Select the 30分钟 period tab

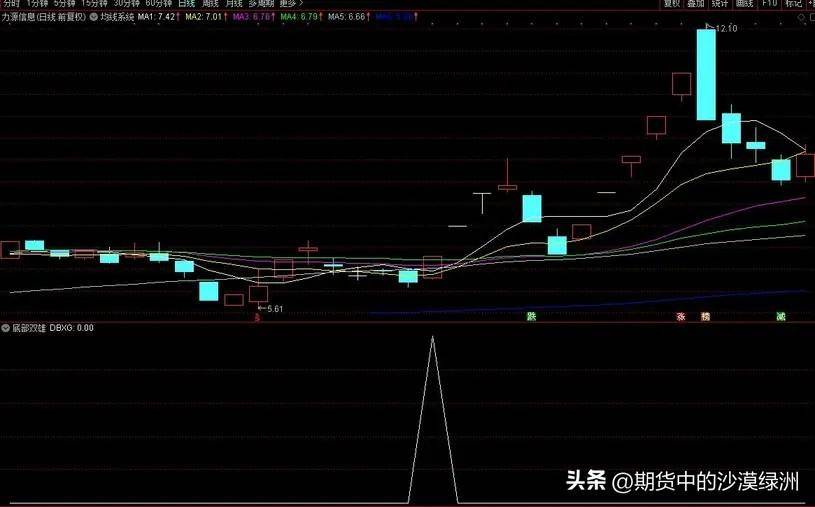coord(127,3)
